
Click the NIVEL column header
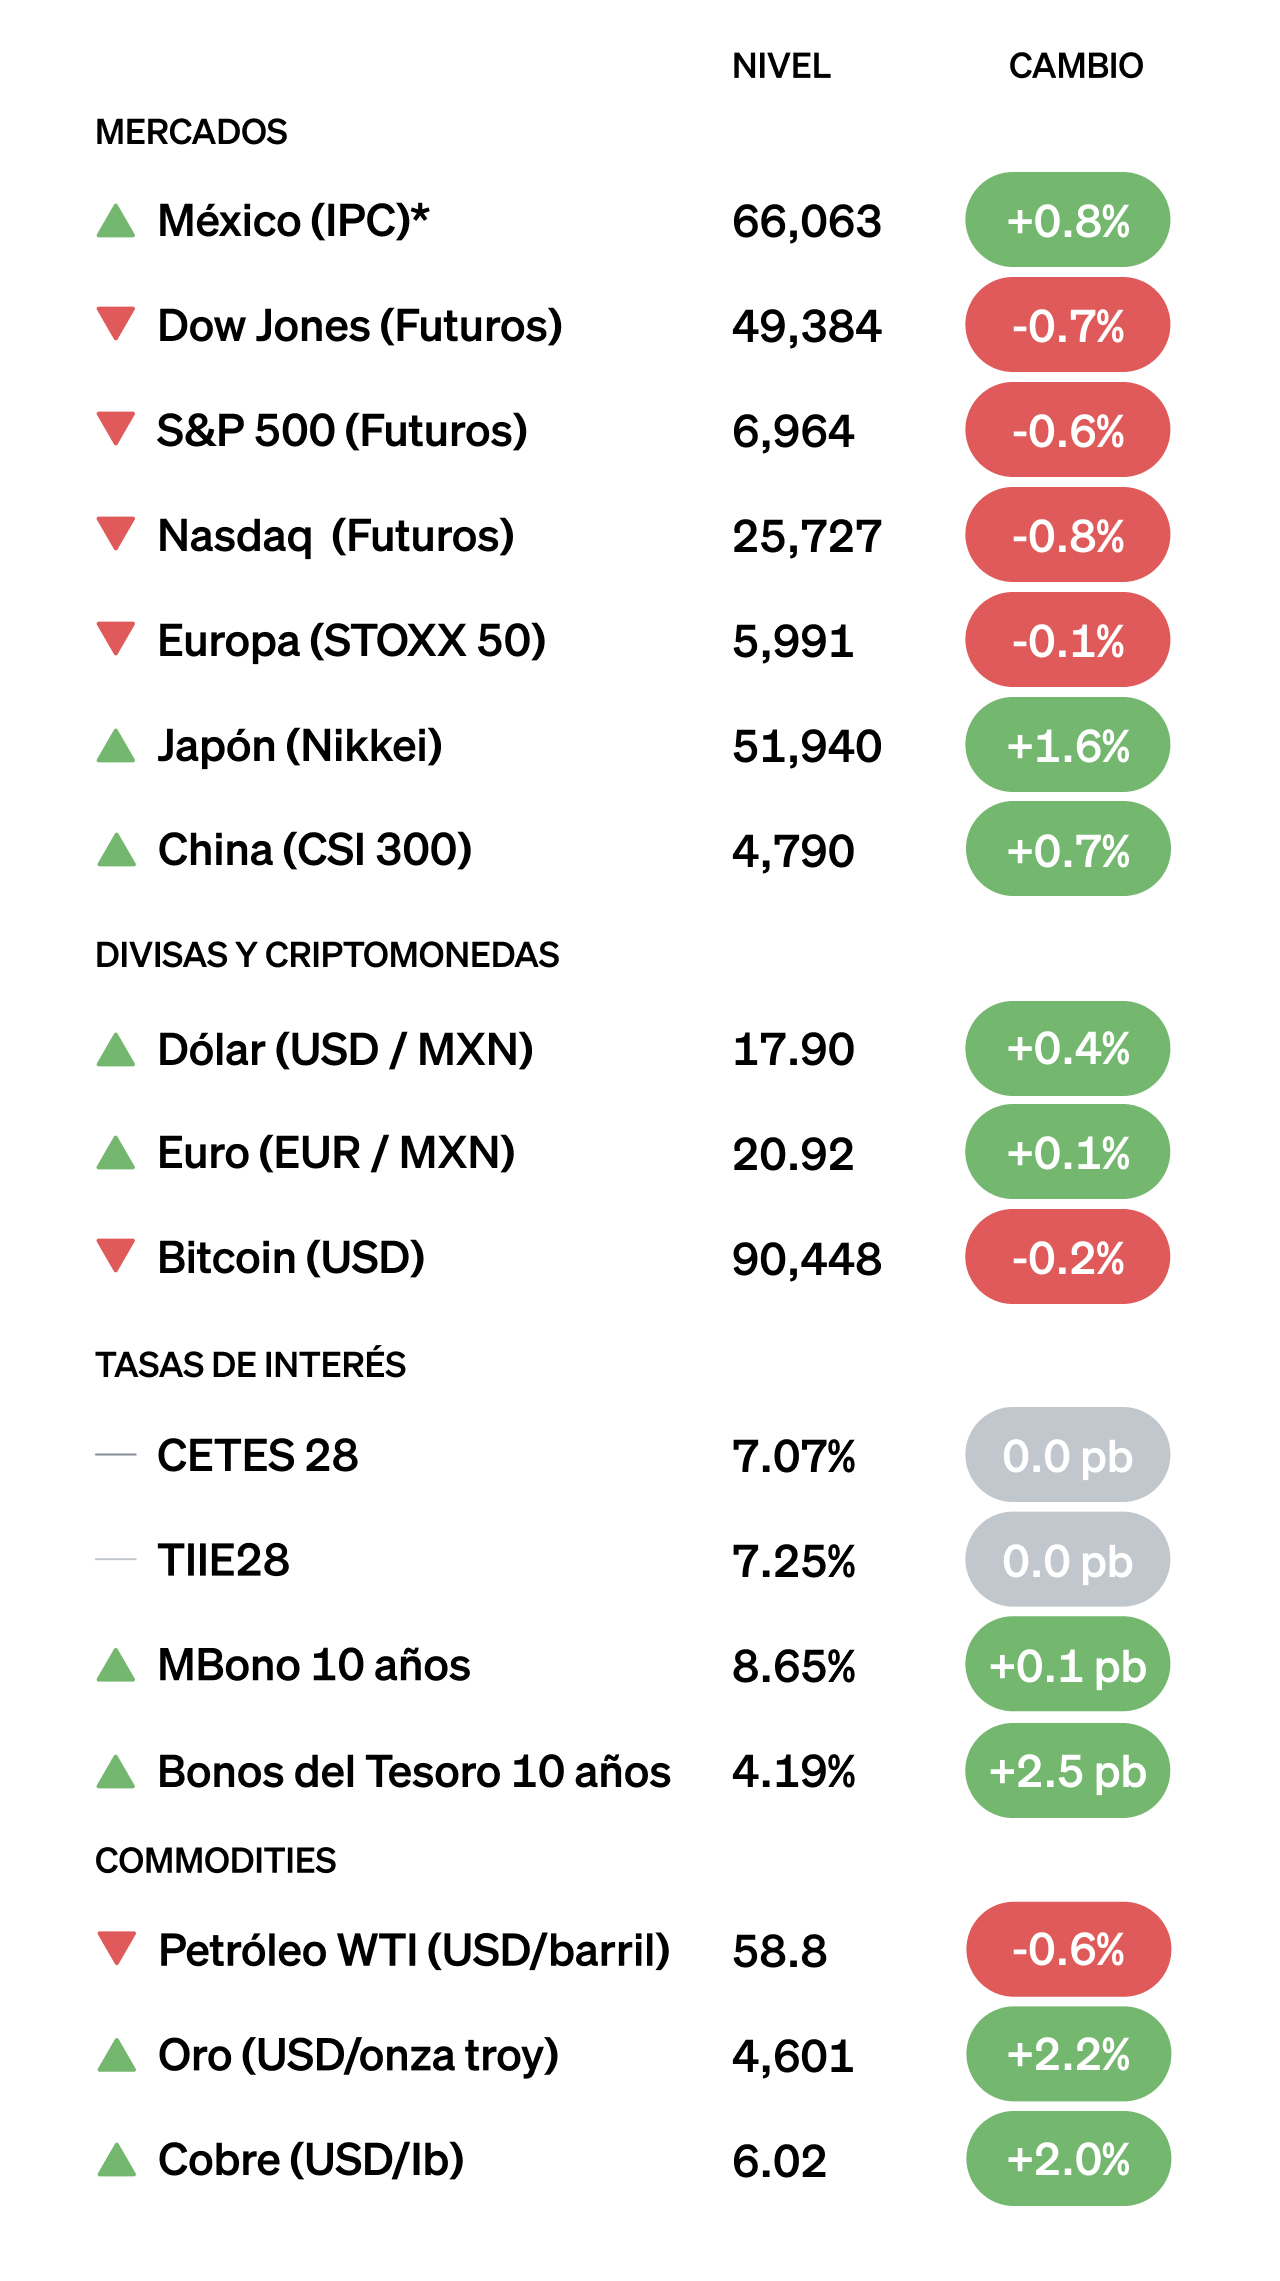pyautogui.click(x=781, y=66)
